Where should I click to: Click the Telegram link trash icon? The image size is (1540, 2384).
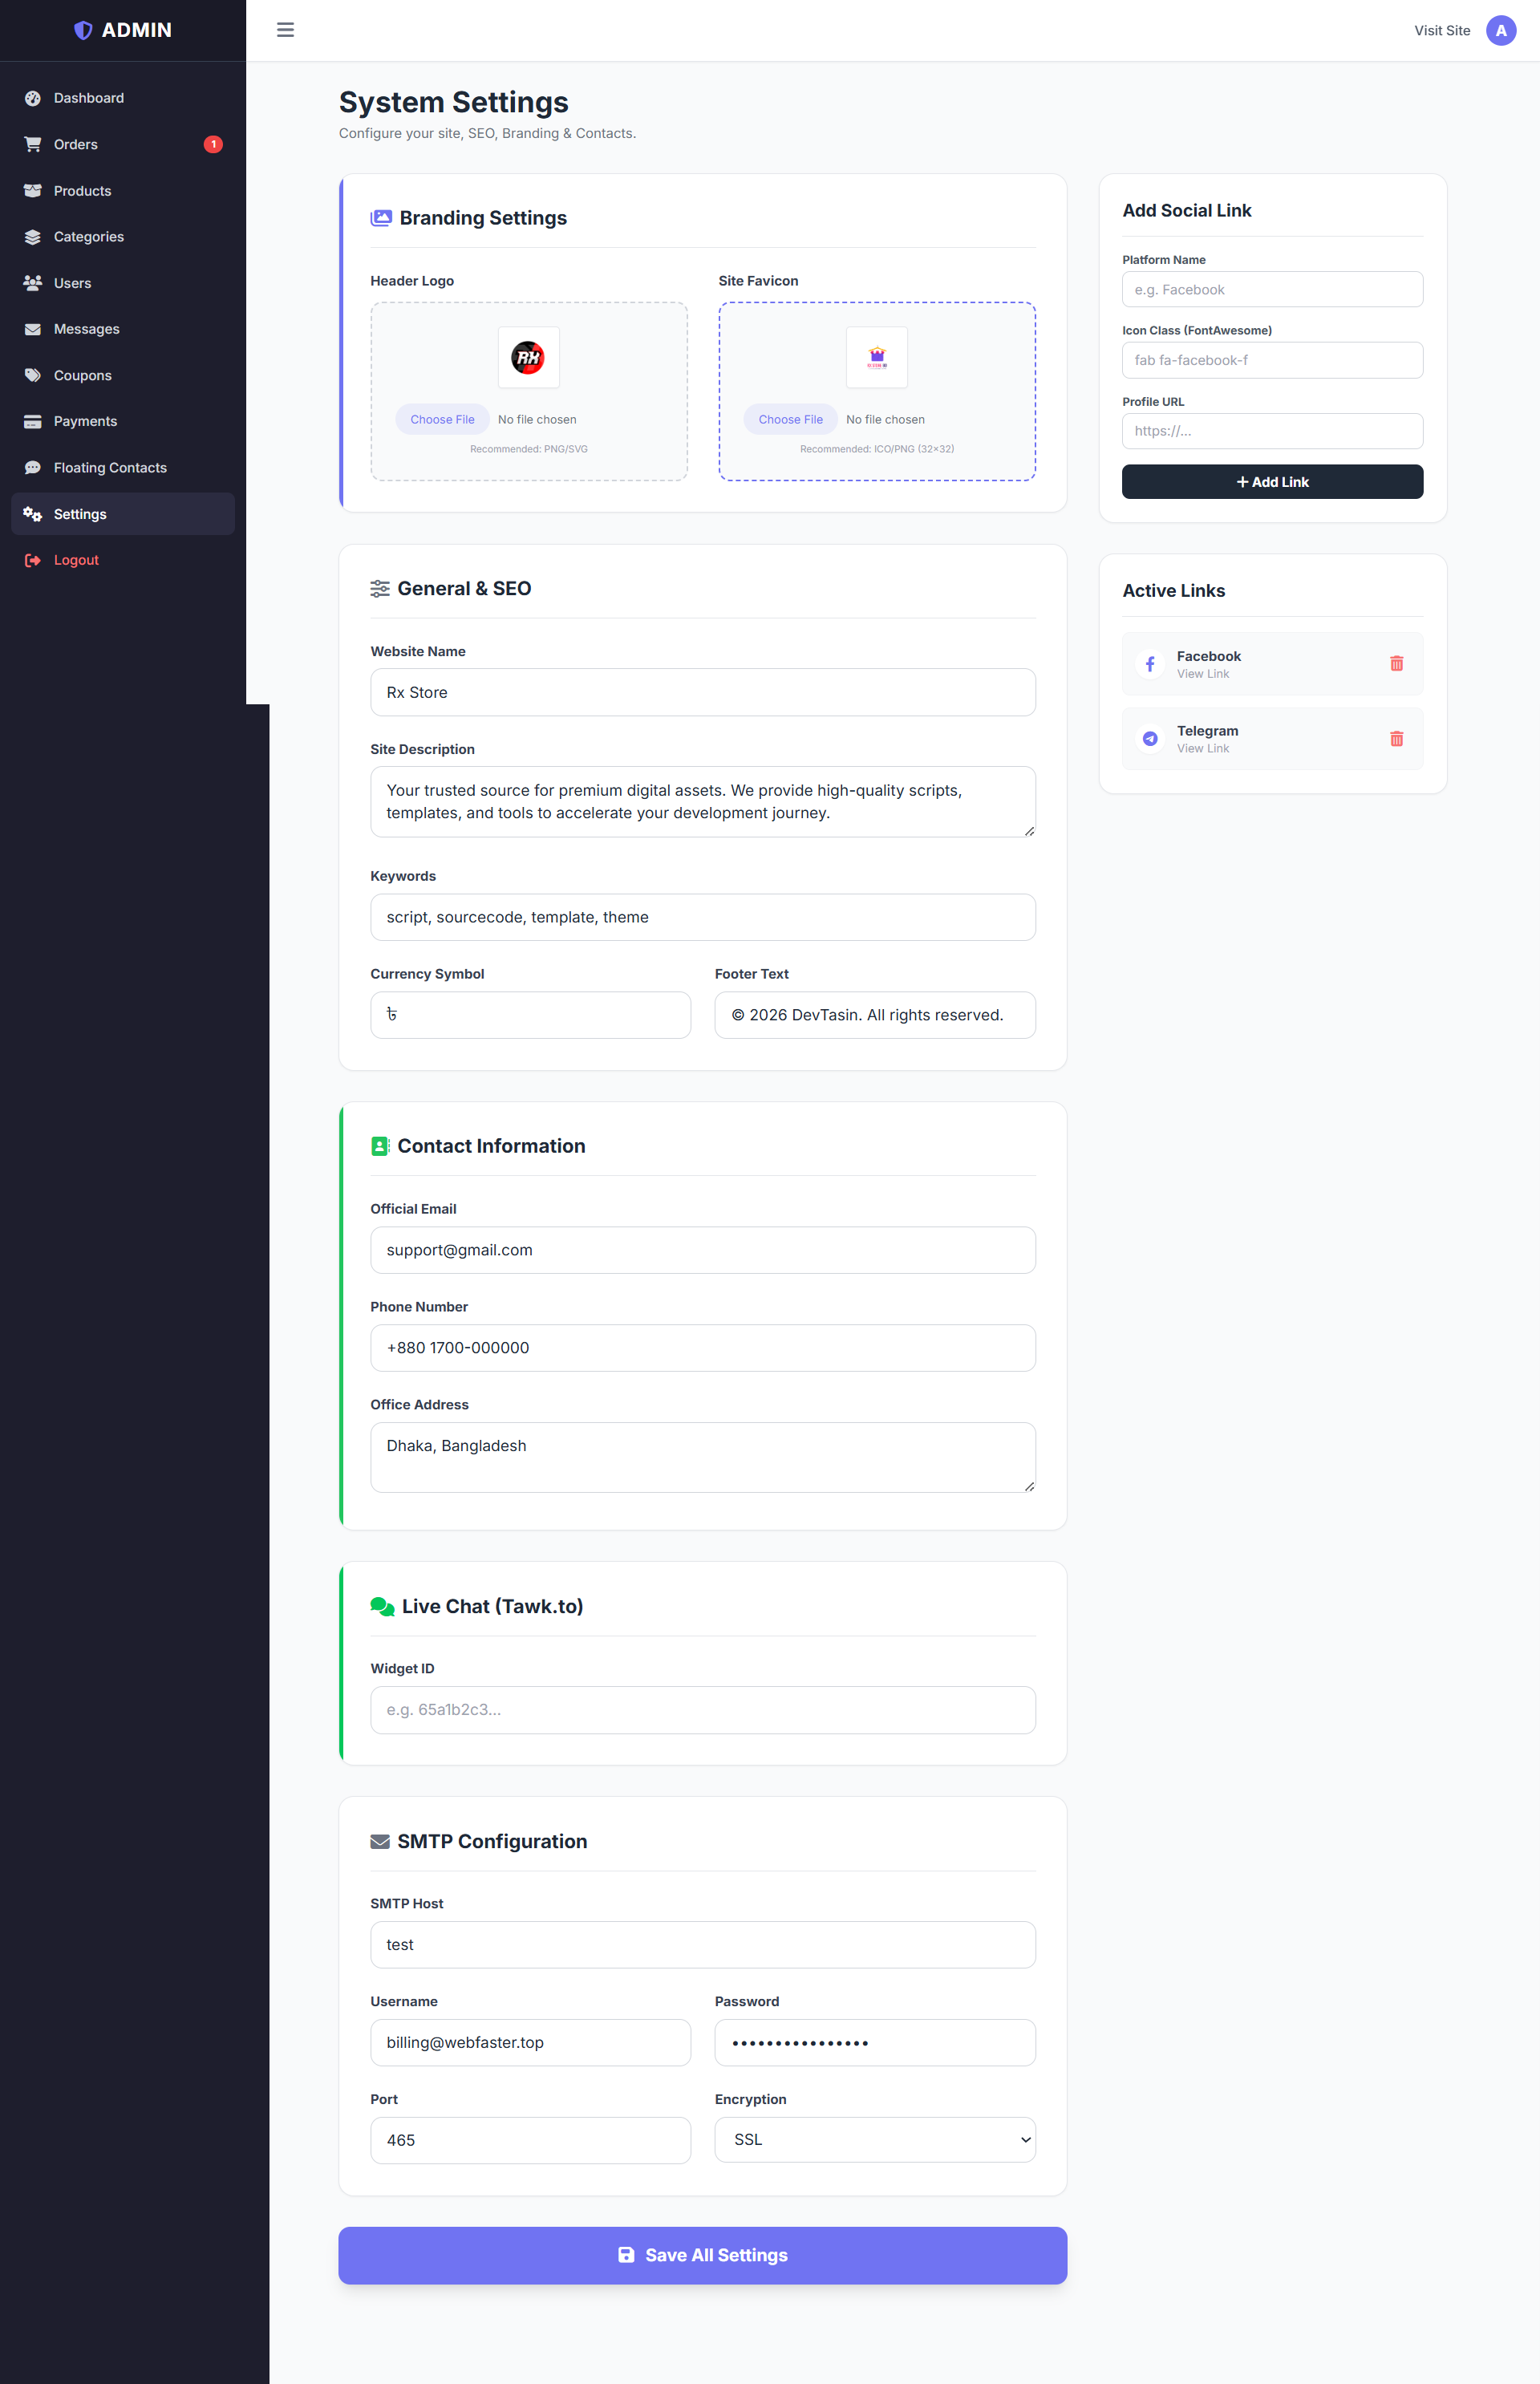1396,739
